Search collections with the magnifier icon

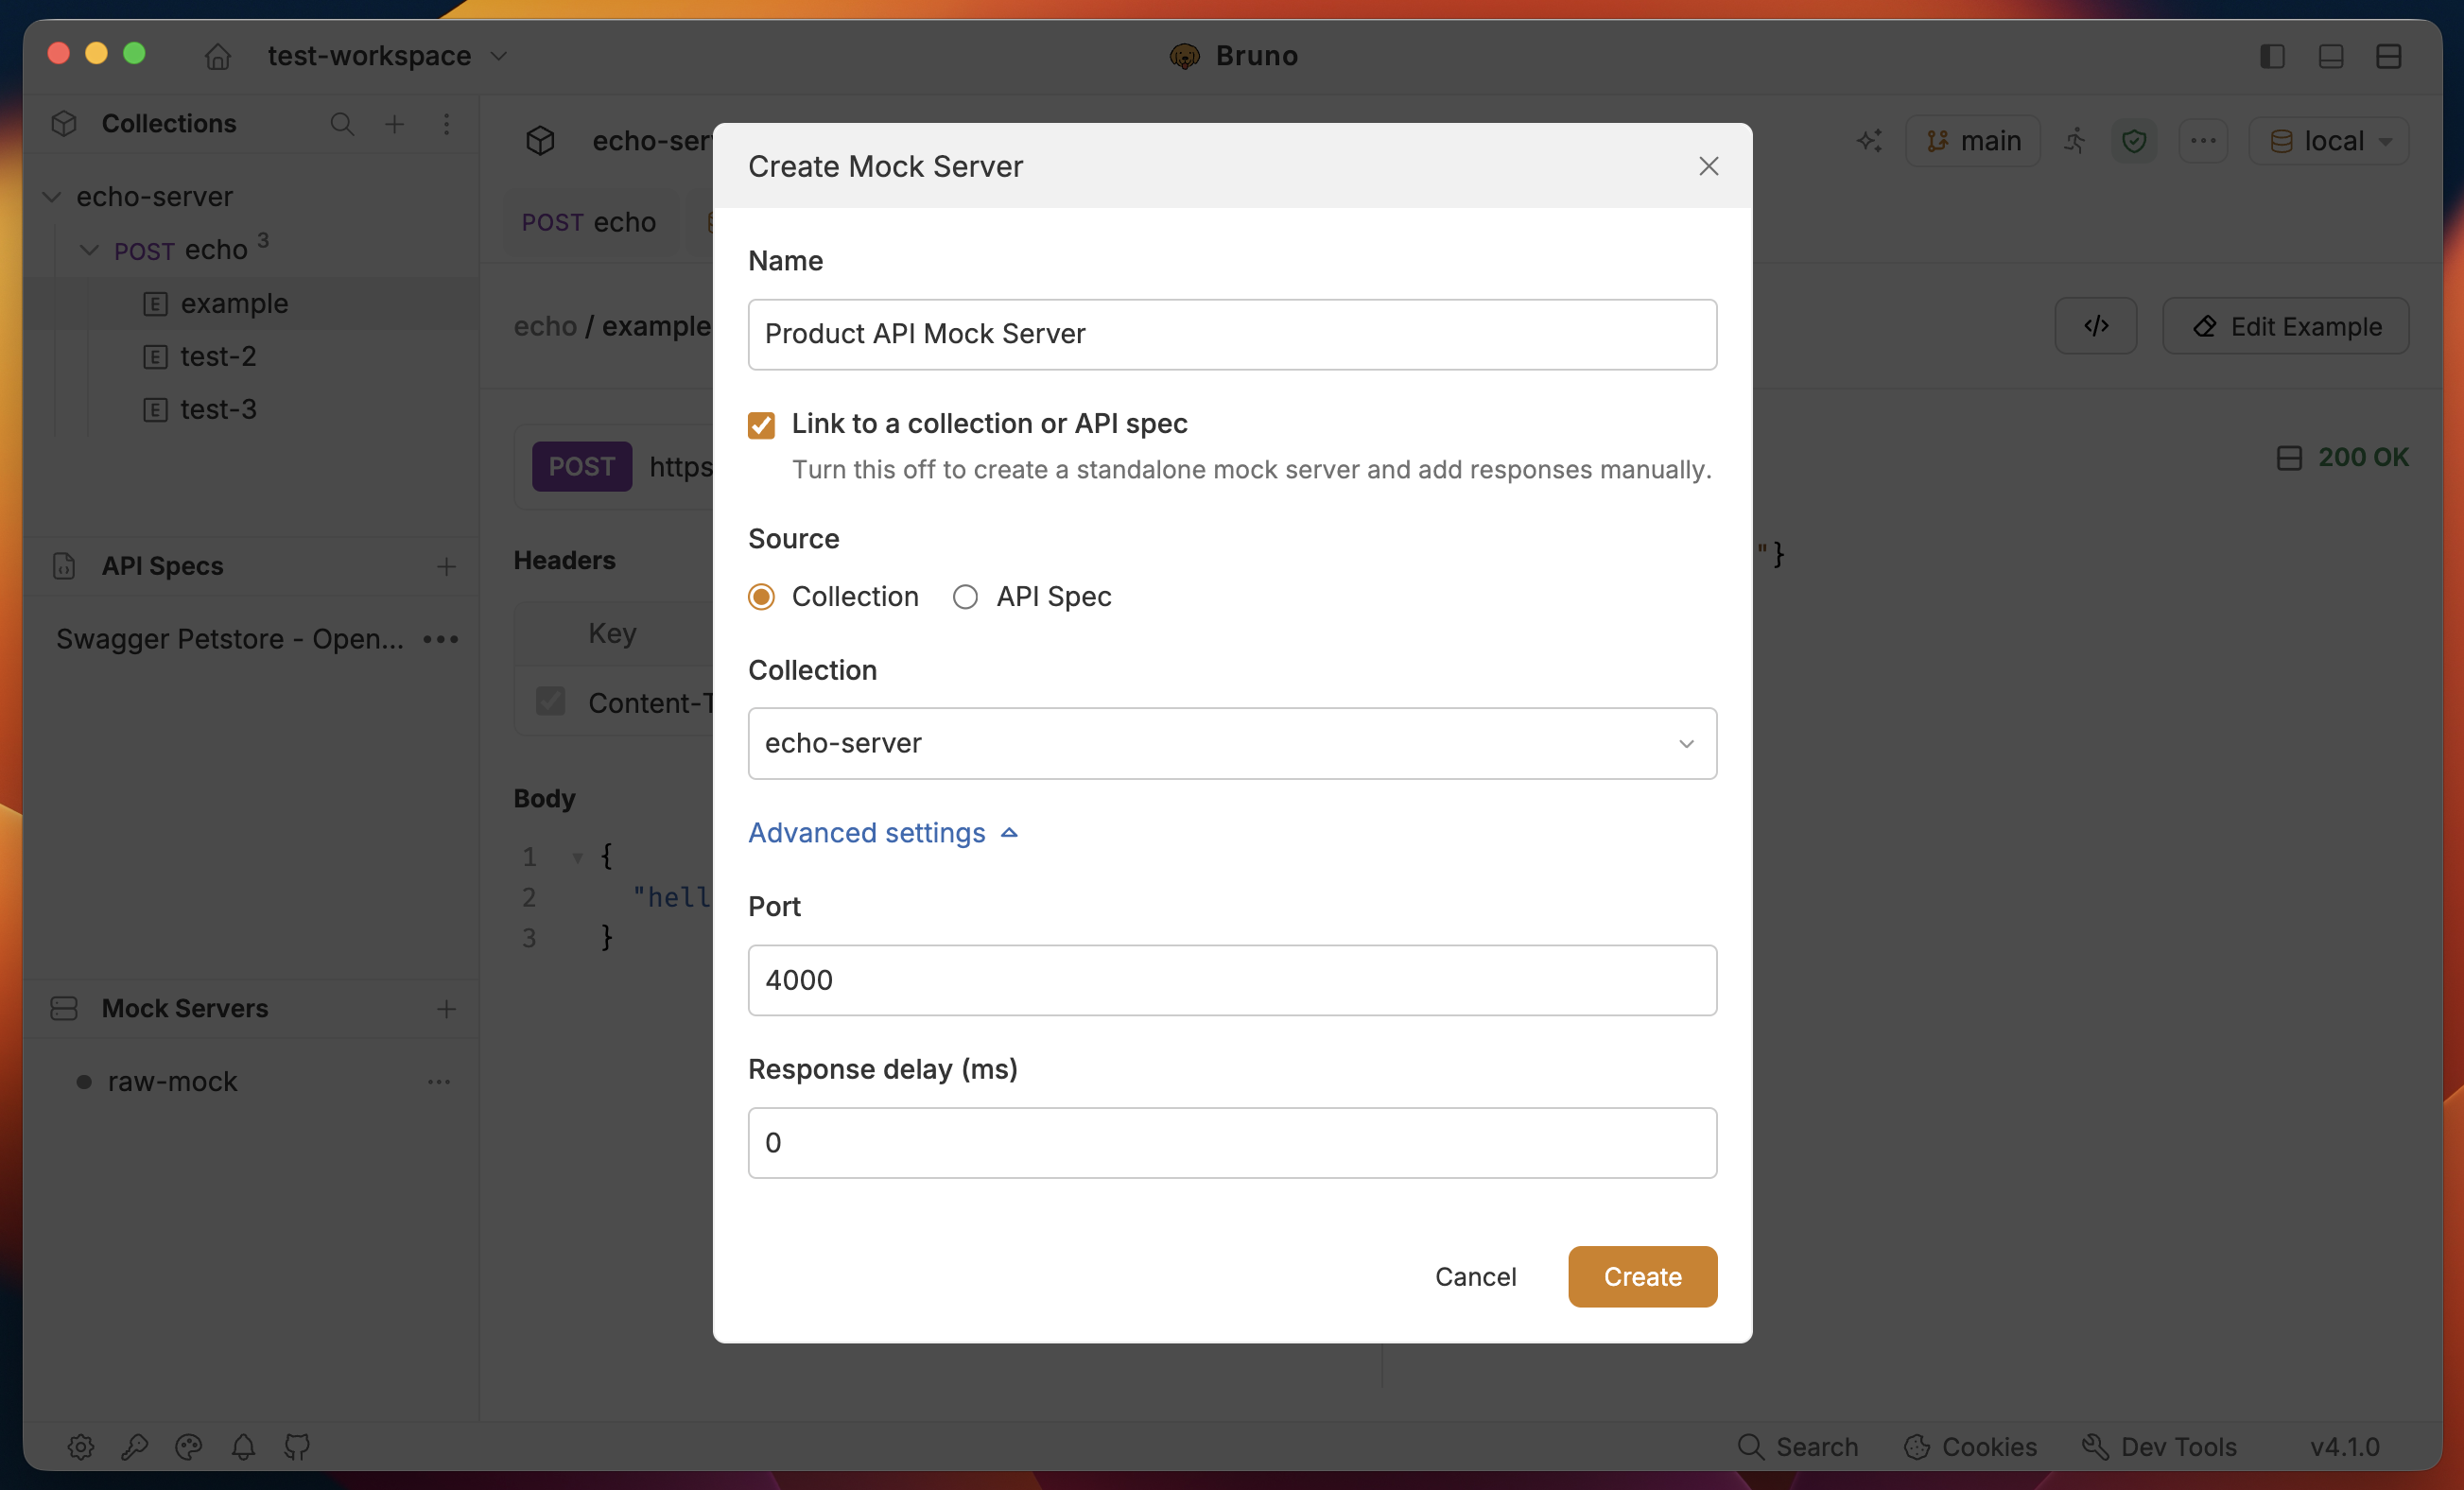pyautogui.click(x=342, y=124)
